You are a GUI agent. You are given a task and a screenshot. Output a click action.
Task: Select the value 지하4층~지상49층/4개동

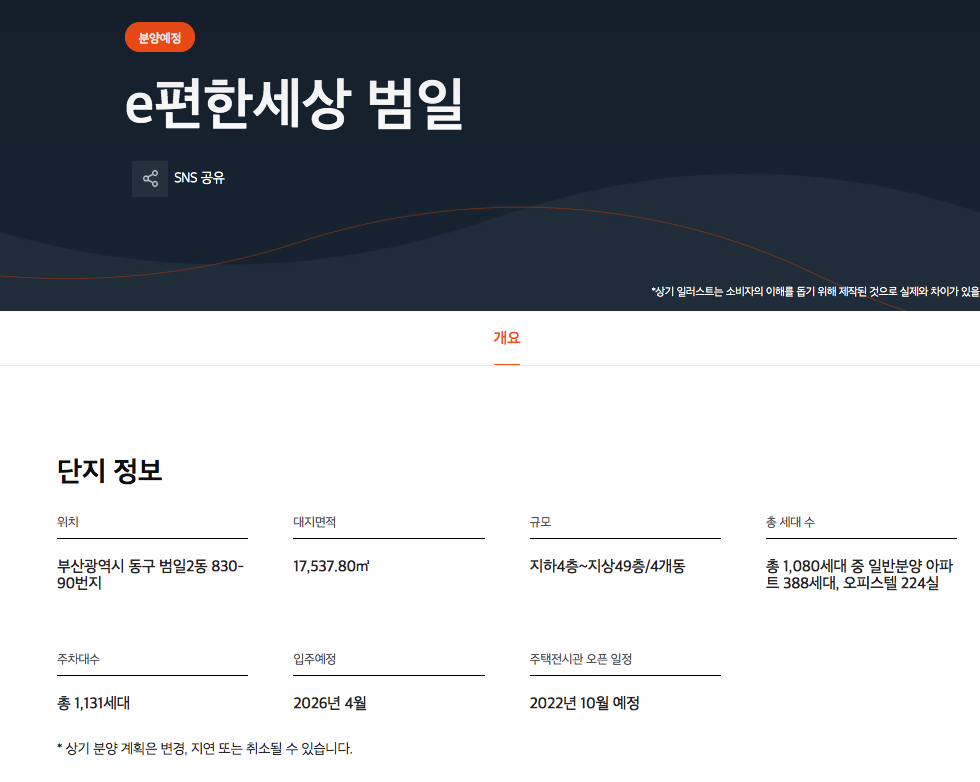point(608,566)
